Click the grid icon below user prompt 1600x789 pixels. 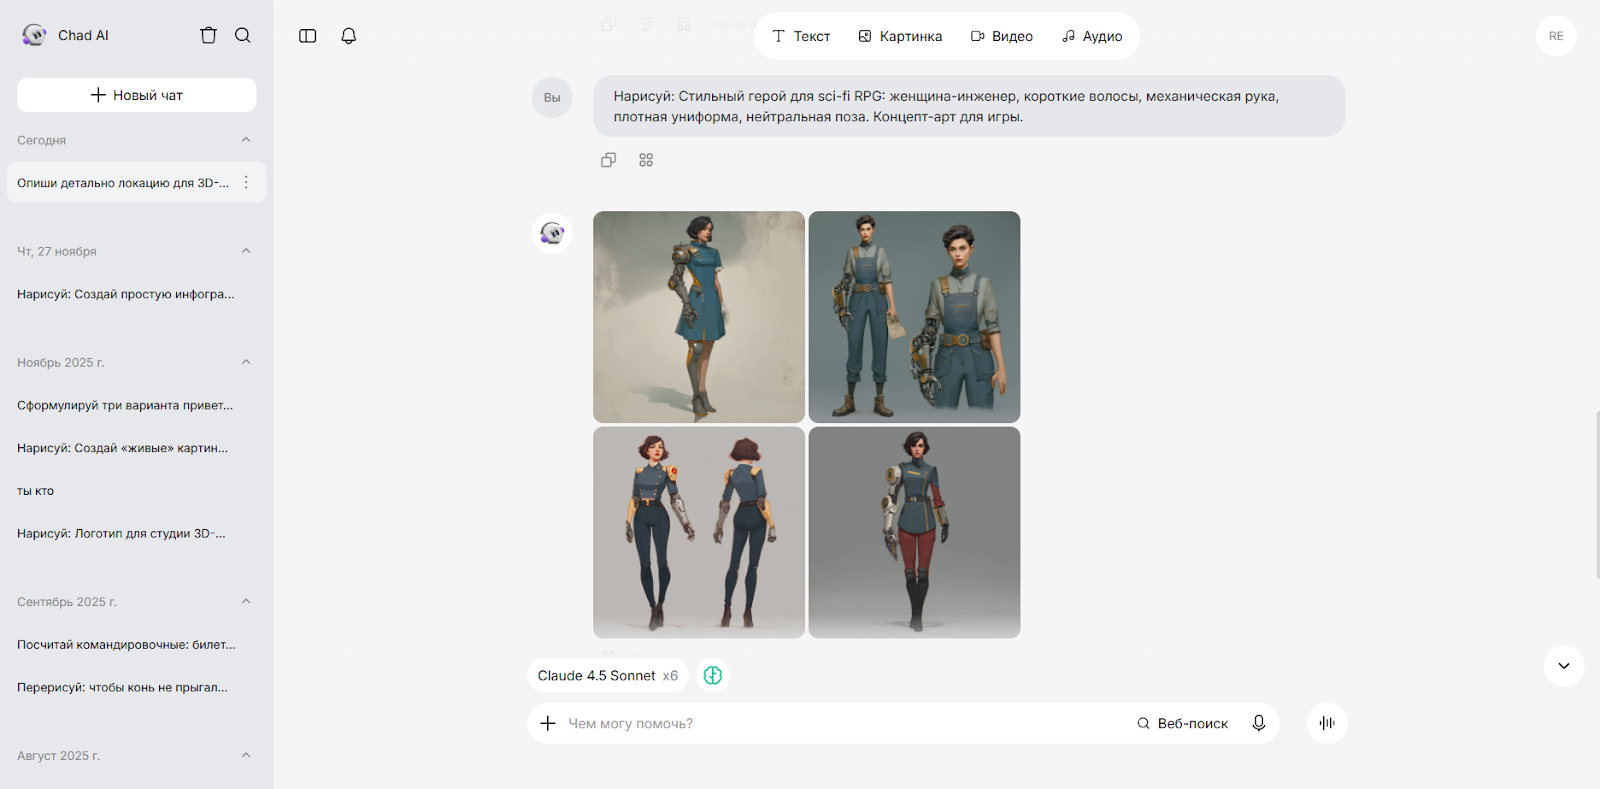pos(646,160)
